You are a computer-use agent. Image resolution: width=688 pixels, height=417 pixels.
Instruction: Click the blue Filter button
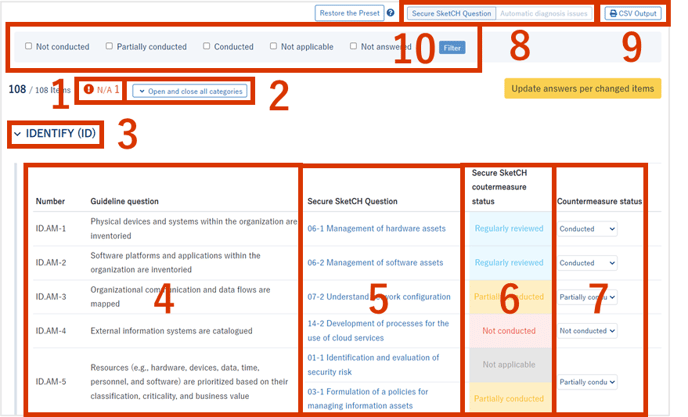point(452,48)
